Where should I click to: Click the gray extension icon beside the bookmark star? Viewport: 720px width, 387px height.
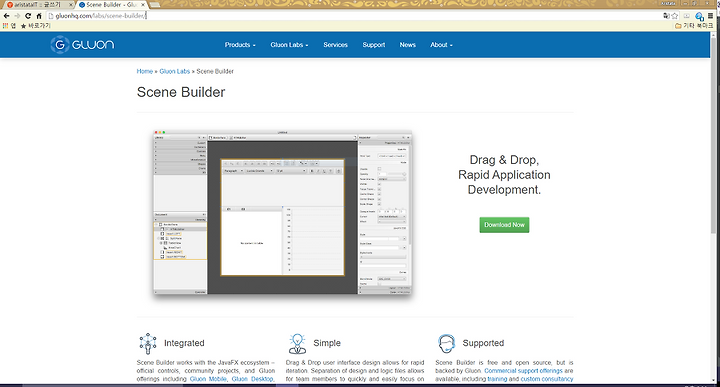coord(687,16)
